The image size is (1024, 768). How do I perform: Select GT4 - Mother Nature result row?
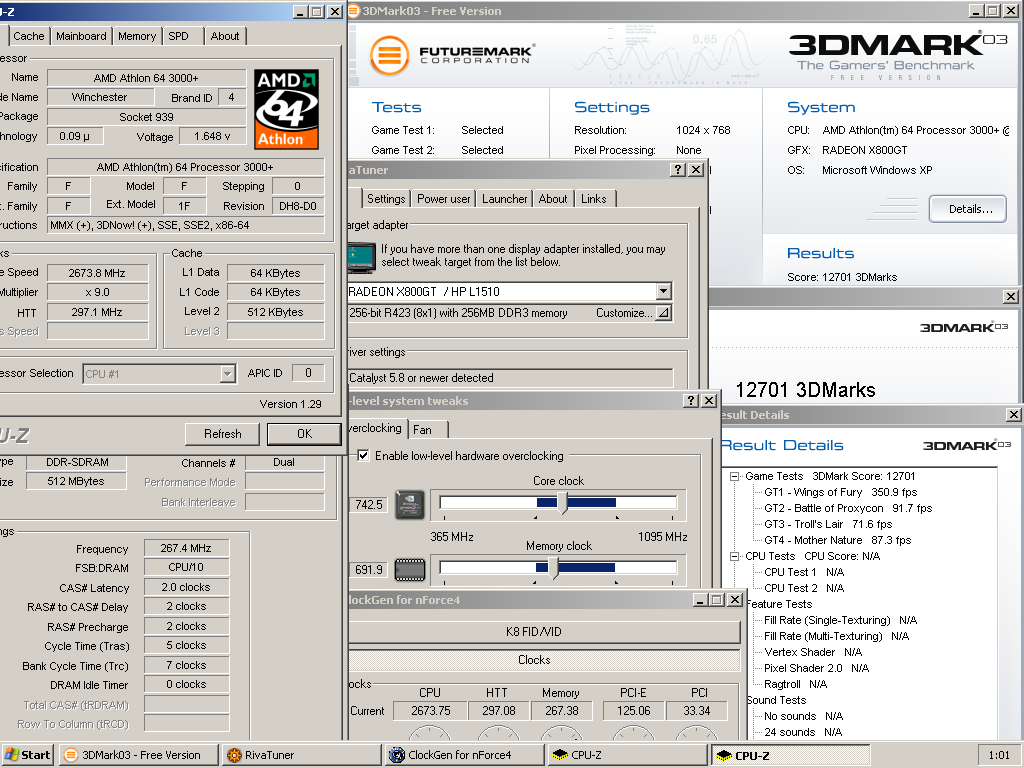pyautogui.click(x=838, y=540)
